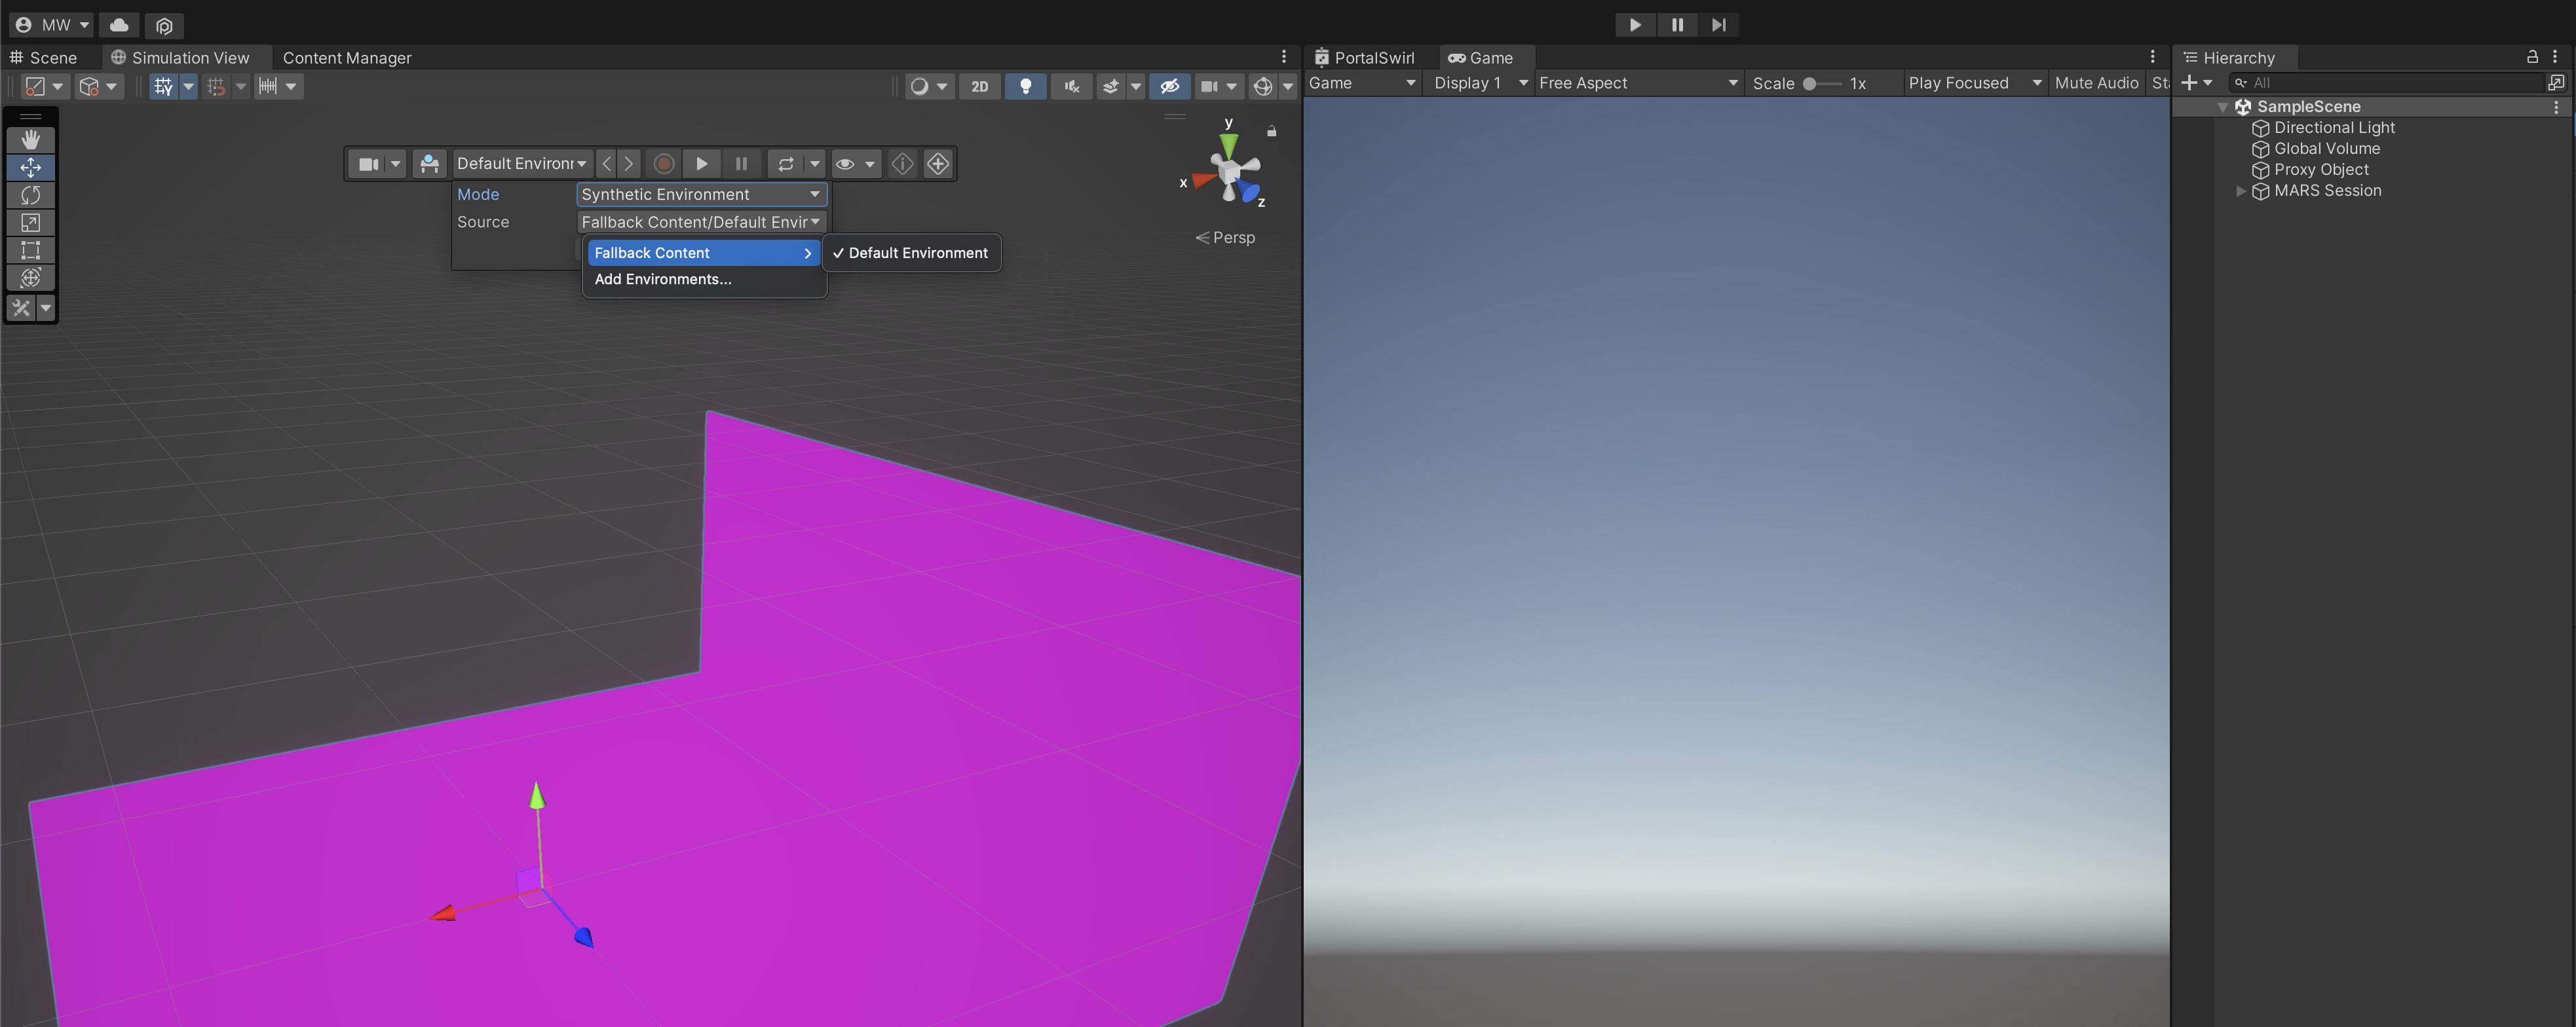Image resolution: width=2576 pixels, height=1027 pixels.
Task: Select the Hand (view) tool
Action: point(31,139)
